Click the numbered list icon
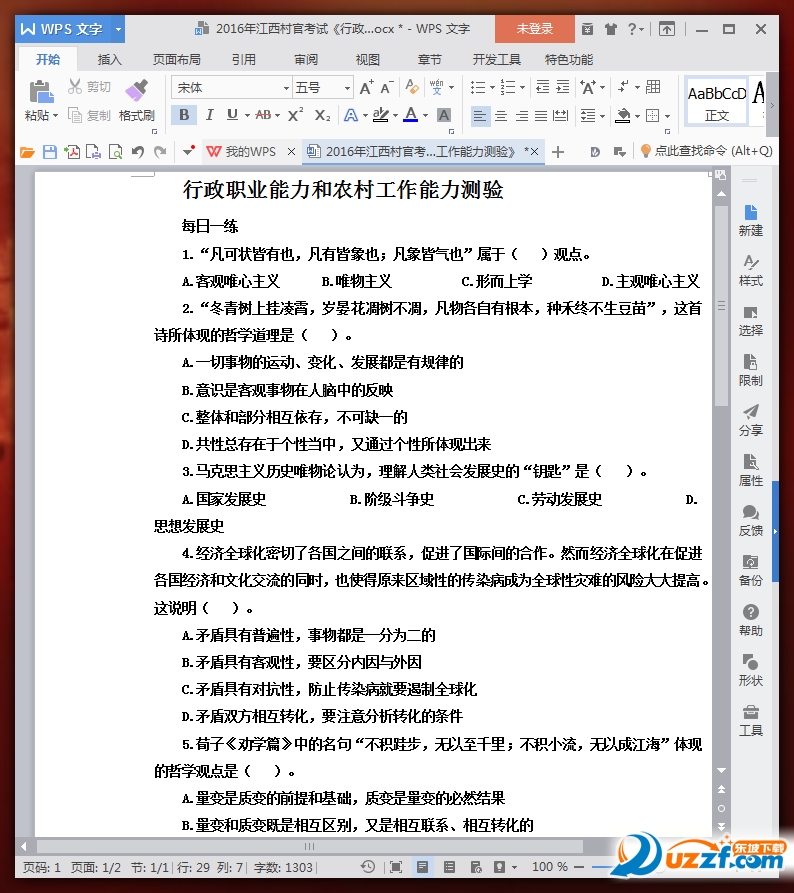 click(507, 87)
